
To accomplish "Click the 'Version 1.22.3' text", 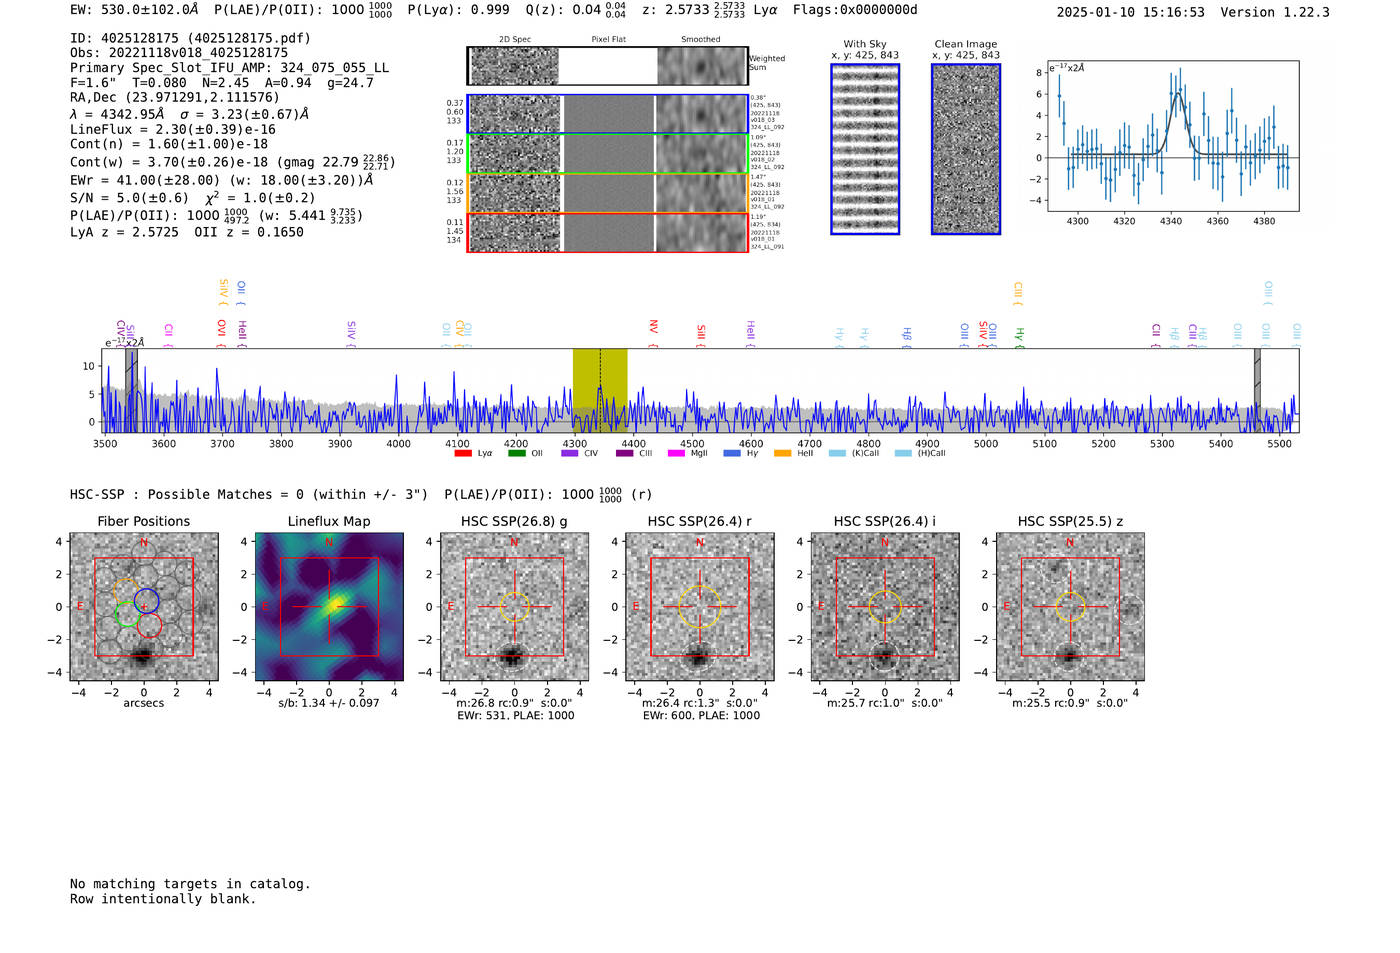I will click(x=1275, y=13).
